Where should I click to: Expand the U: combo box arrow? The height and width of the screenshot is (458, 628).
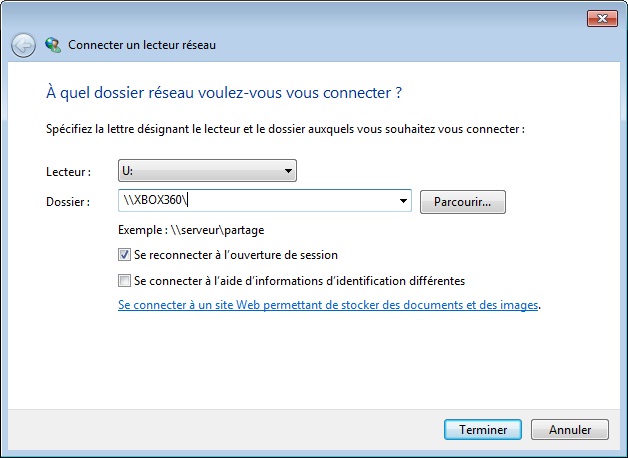click(x=288, y=171)
